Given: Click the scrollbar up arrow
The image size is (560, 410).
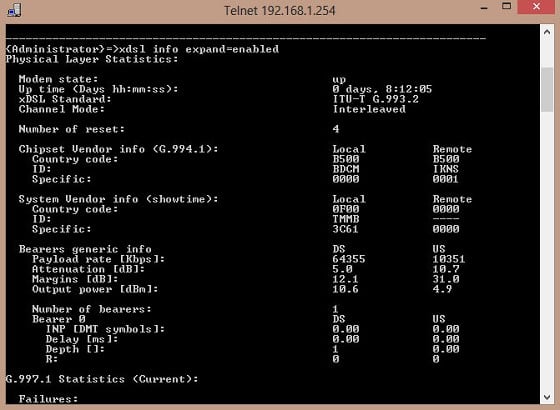Looking at the screenshot, I should tap(547, 32).
